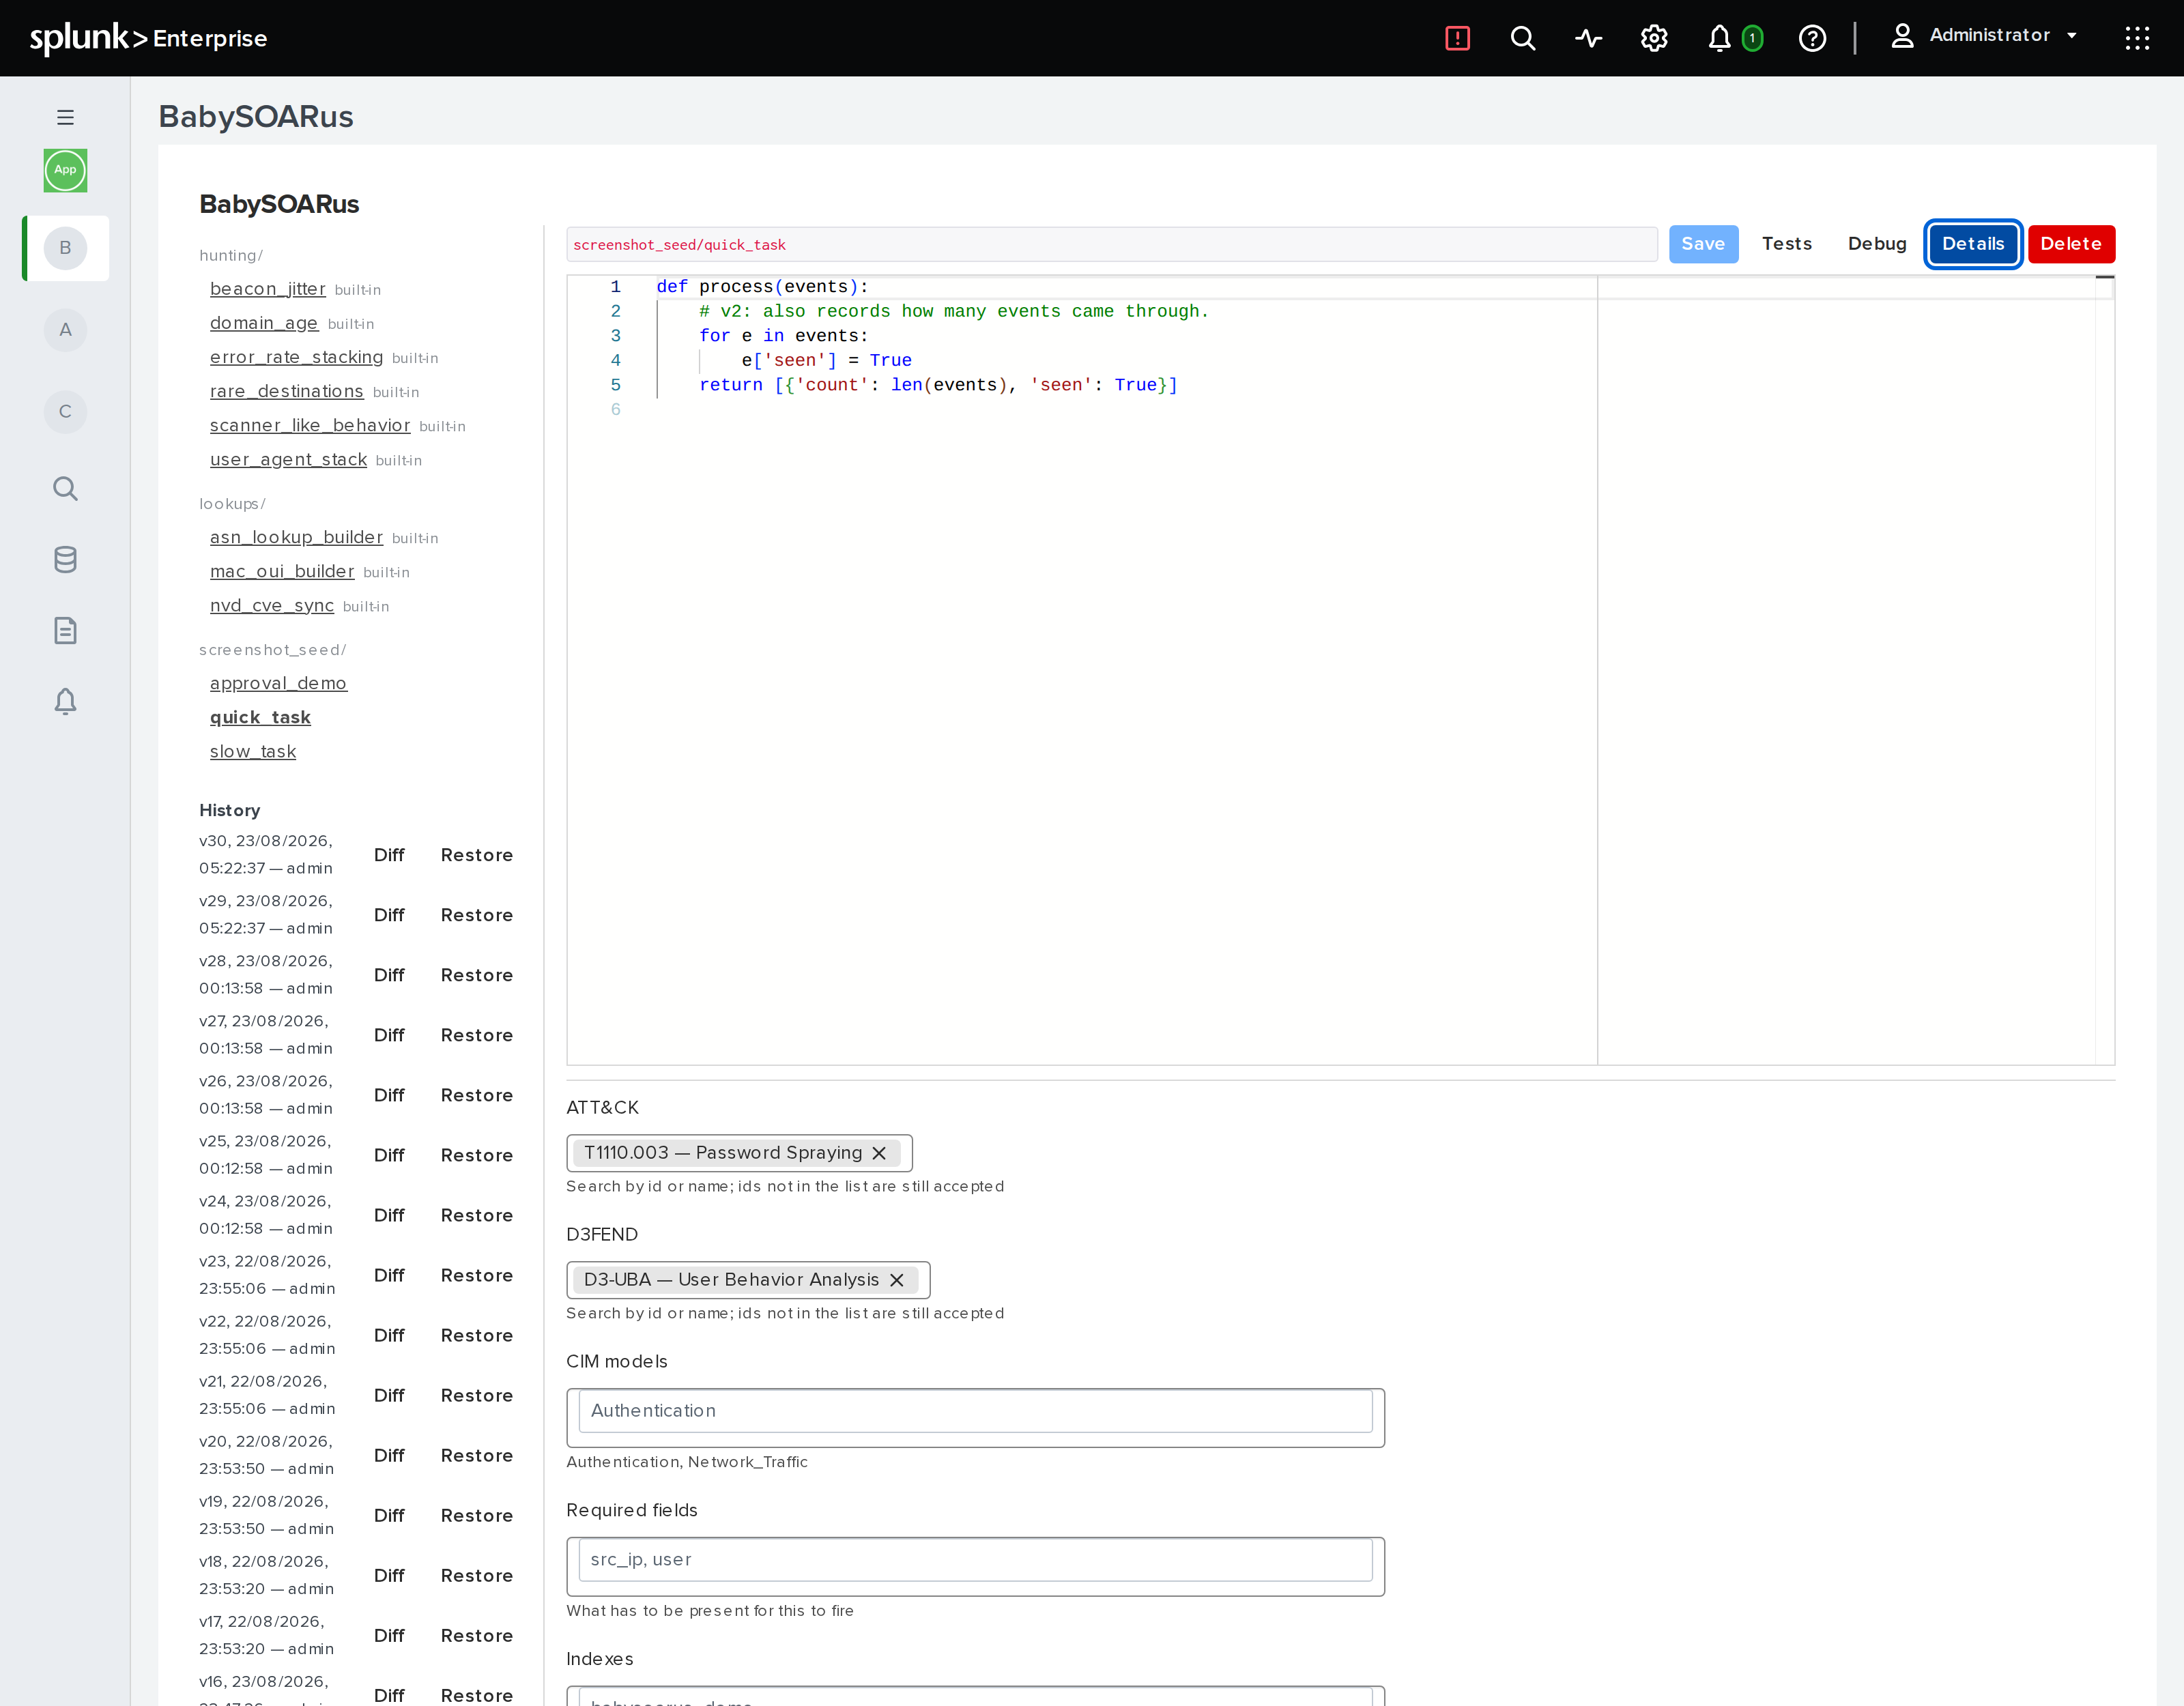Show Diff for version v30
This screenshot has width=2184, height=1706.
click(x=389, y=855)
